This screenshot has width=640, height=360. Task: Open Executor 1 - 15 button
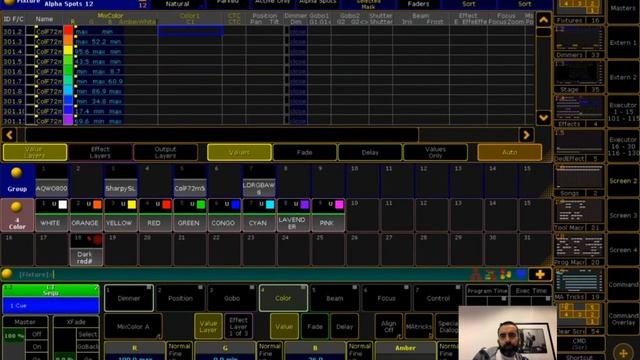(623, 111)
